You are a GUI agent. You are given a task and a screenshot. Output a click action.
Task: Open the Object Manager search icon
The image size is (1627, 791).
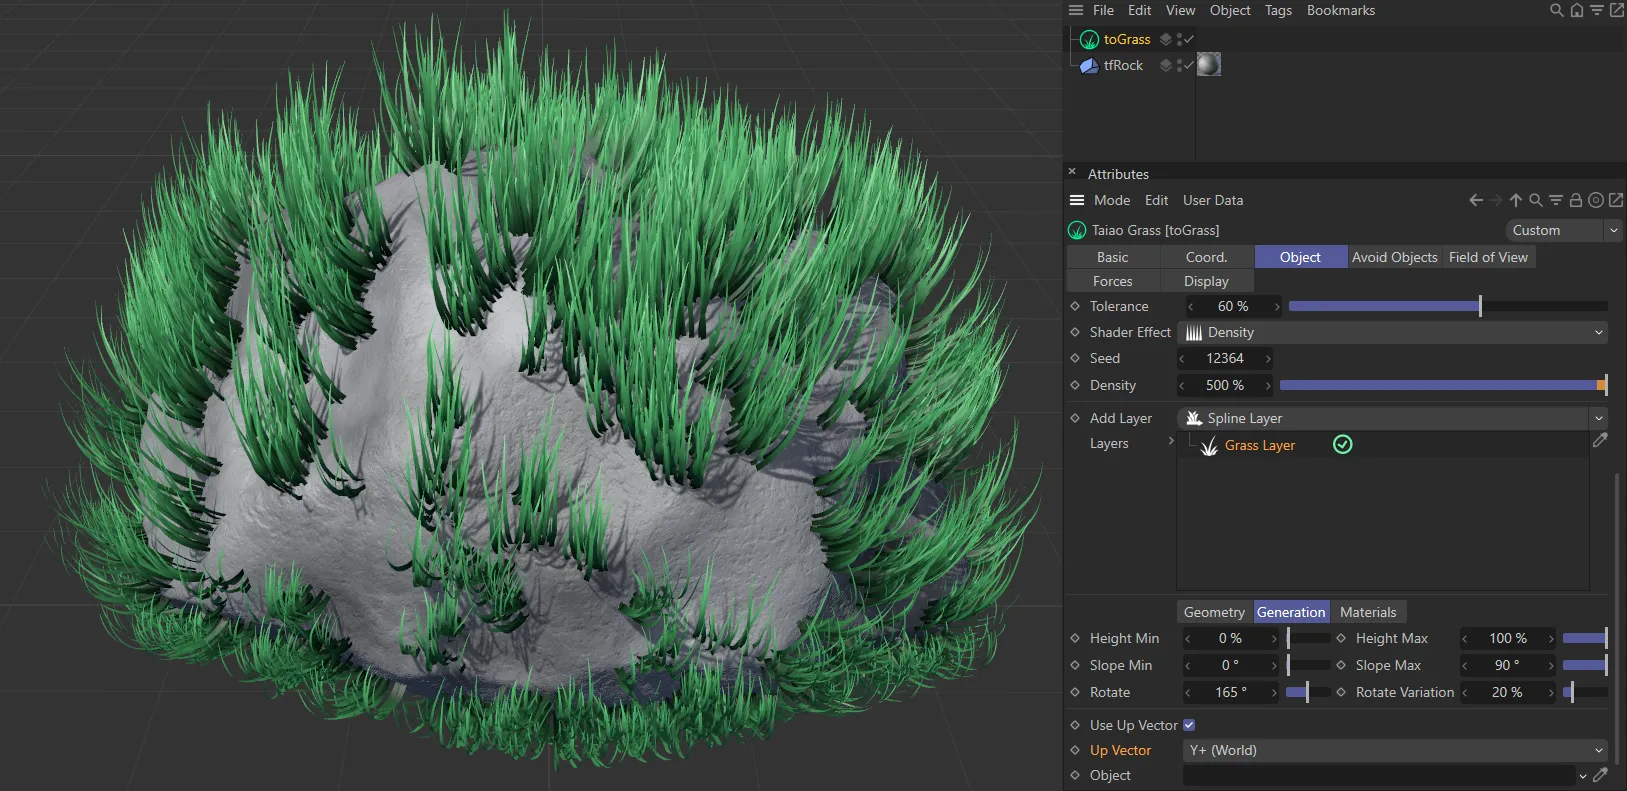[1556, 11]
